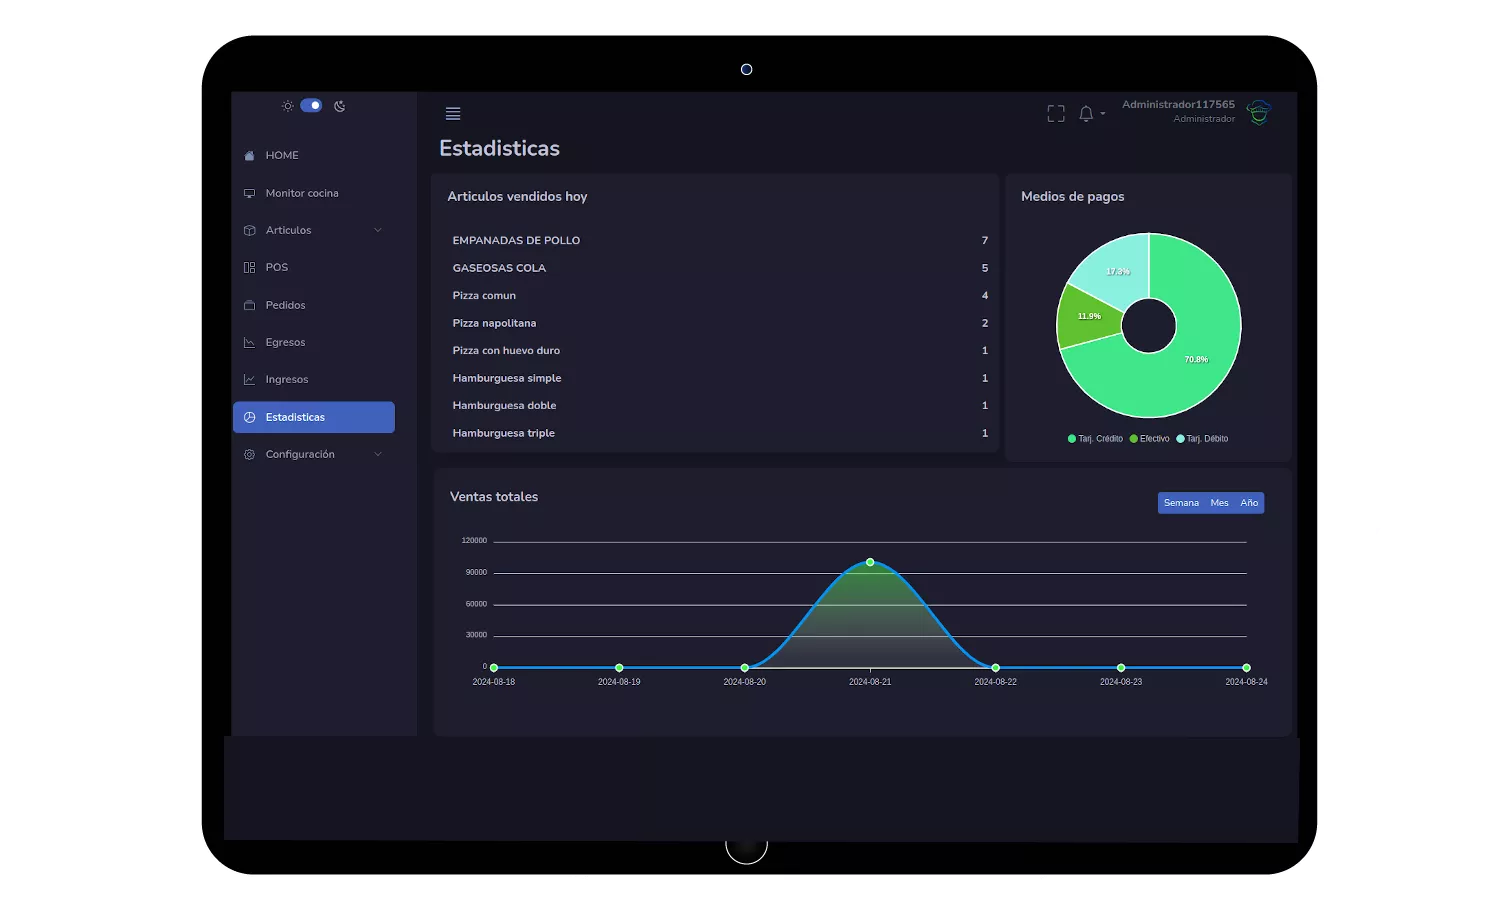Open the notifications bell
The image size is (1500, 909).
pos(1086,114)
